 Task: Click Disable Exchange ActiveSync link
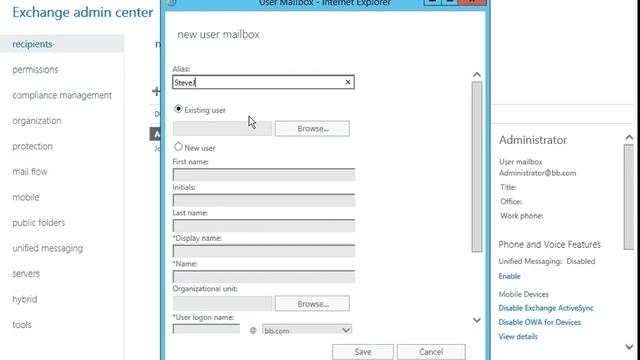tap(546, 308)
